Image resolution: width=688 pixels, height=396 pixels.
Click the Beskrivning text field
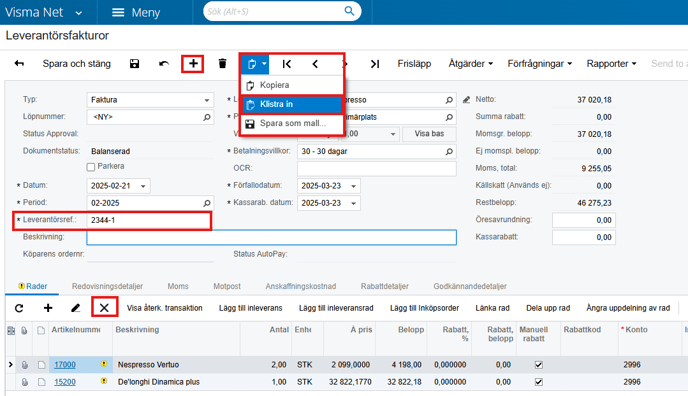272,237
